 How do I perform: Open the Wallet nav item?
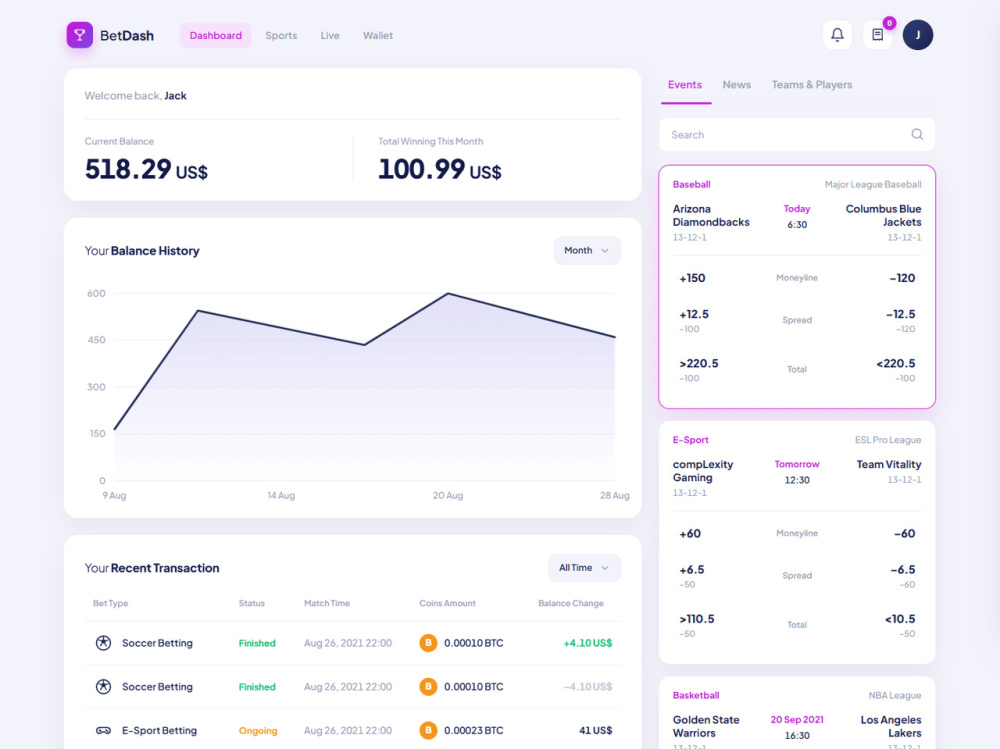[378, 35]
